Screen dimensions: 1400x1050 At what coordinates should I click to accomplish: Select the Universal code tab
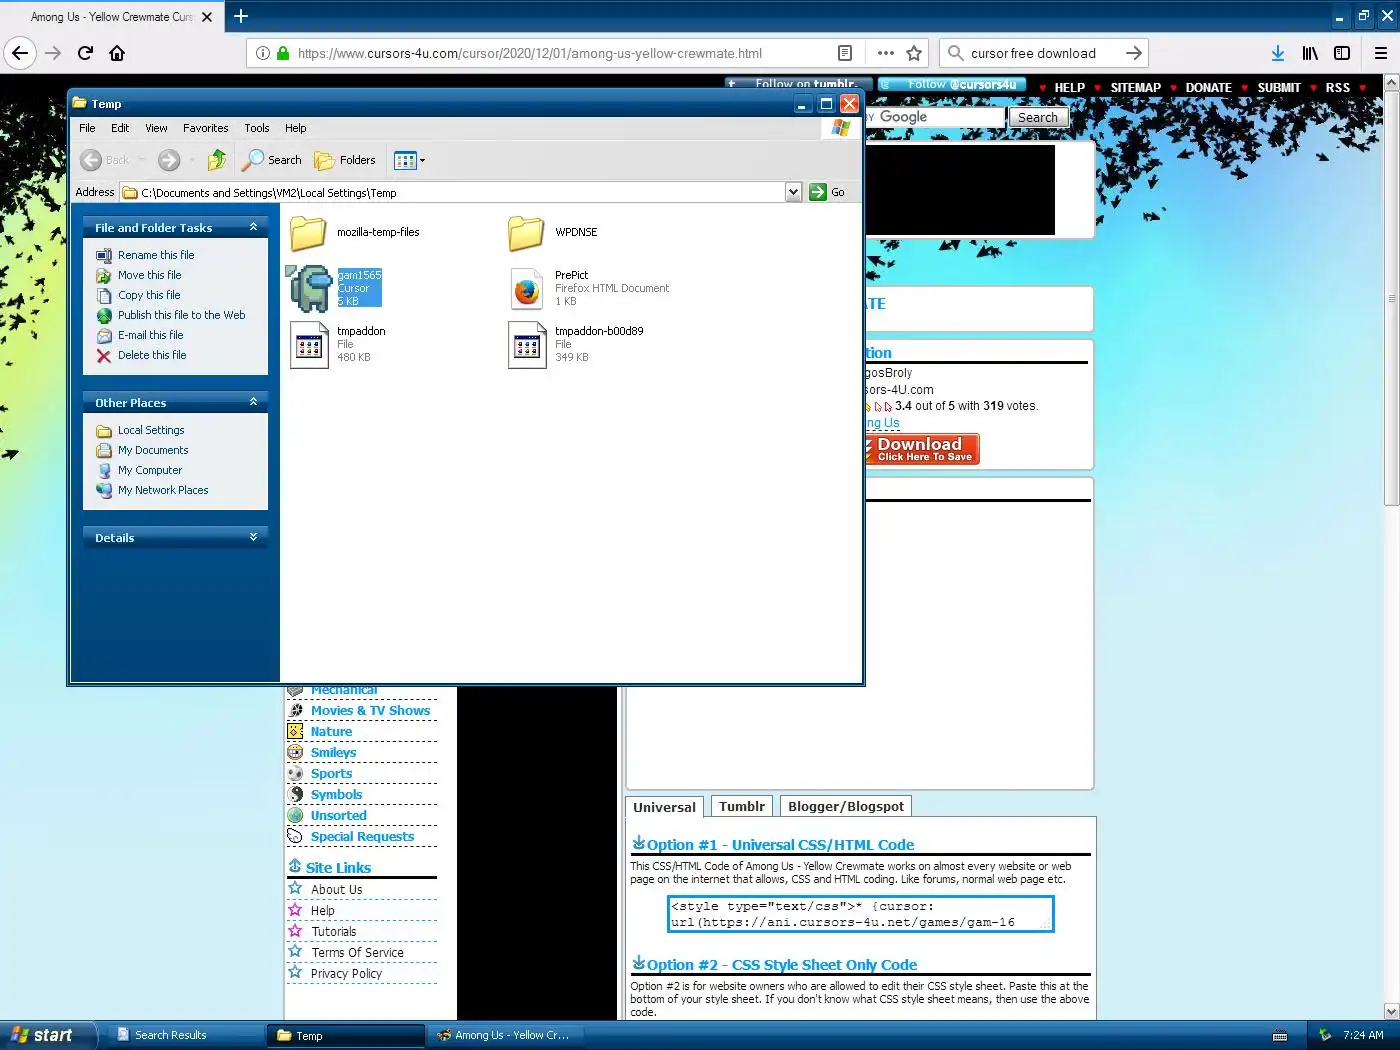[665, 807]
